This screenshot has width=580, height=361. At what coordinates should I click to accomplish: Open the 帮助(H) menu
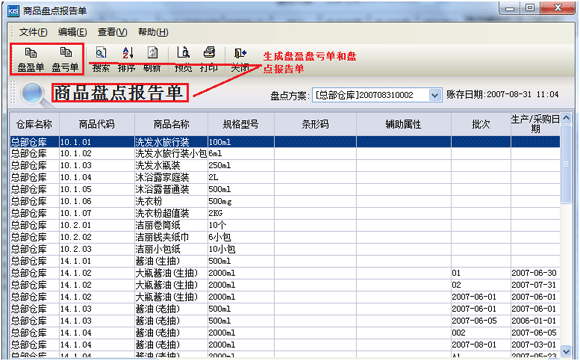153,32
